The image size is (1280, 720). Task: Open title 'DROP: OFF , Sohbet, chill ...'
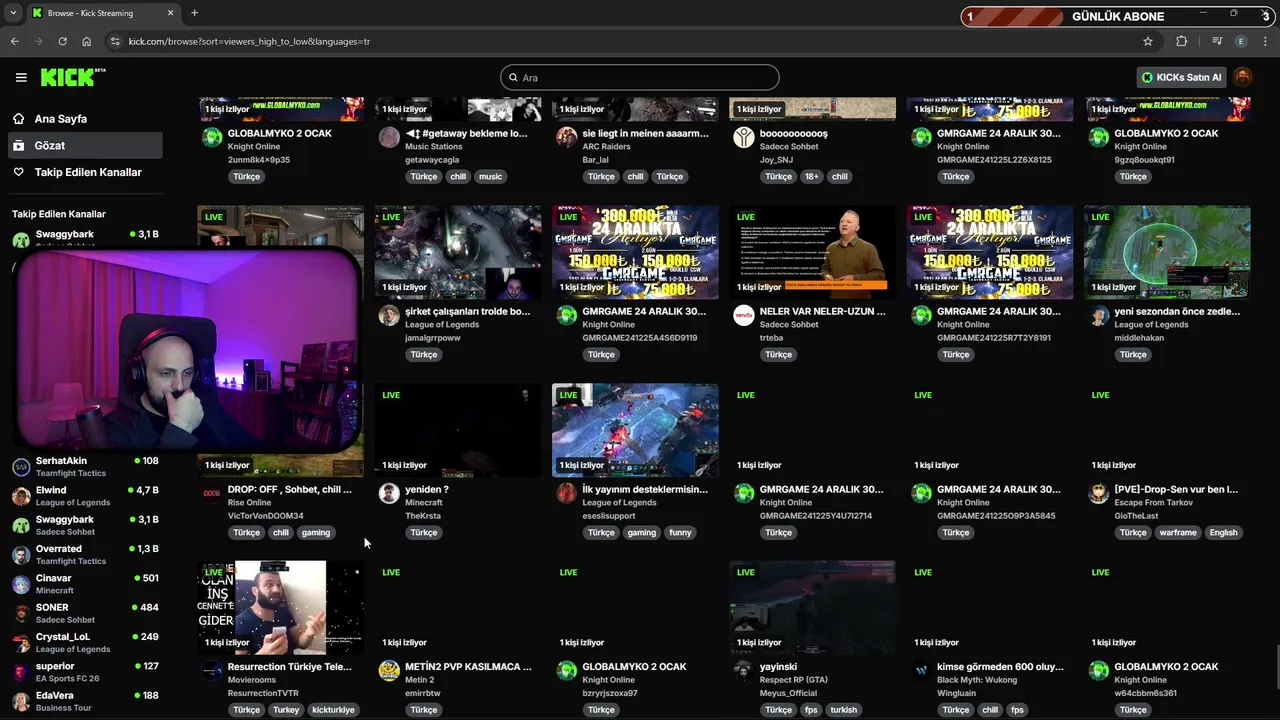[290, 489]
